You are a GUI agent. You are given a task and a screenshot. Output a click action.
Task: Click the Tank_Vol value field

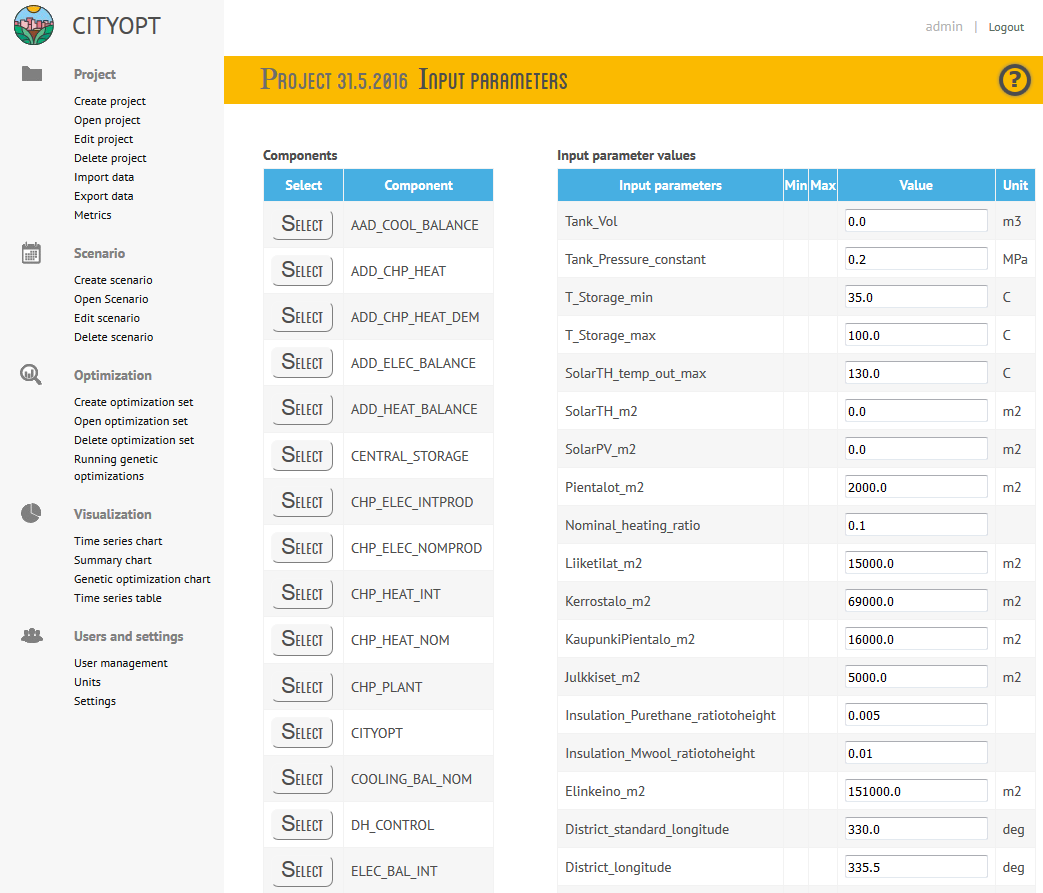click(916, 221)
